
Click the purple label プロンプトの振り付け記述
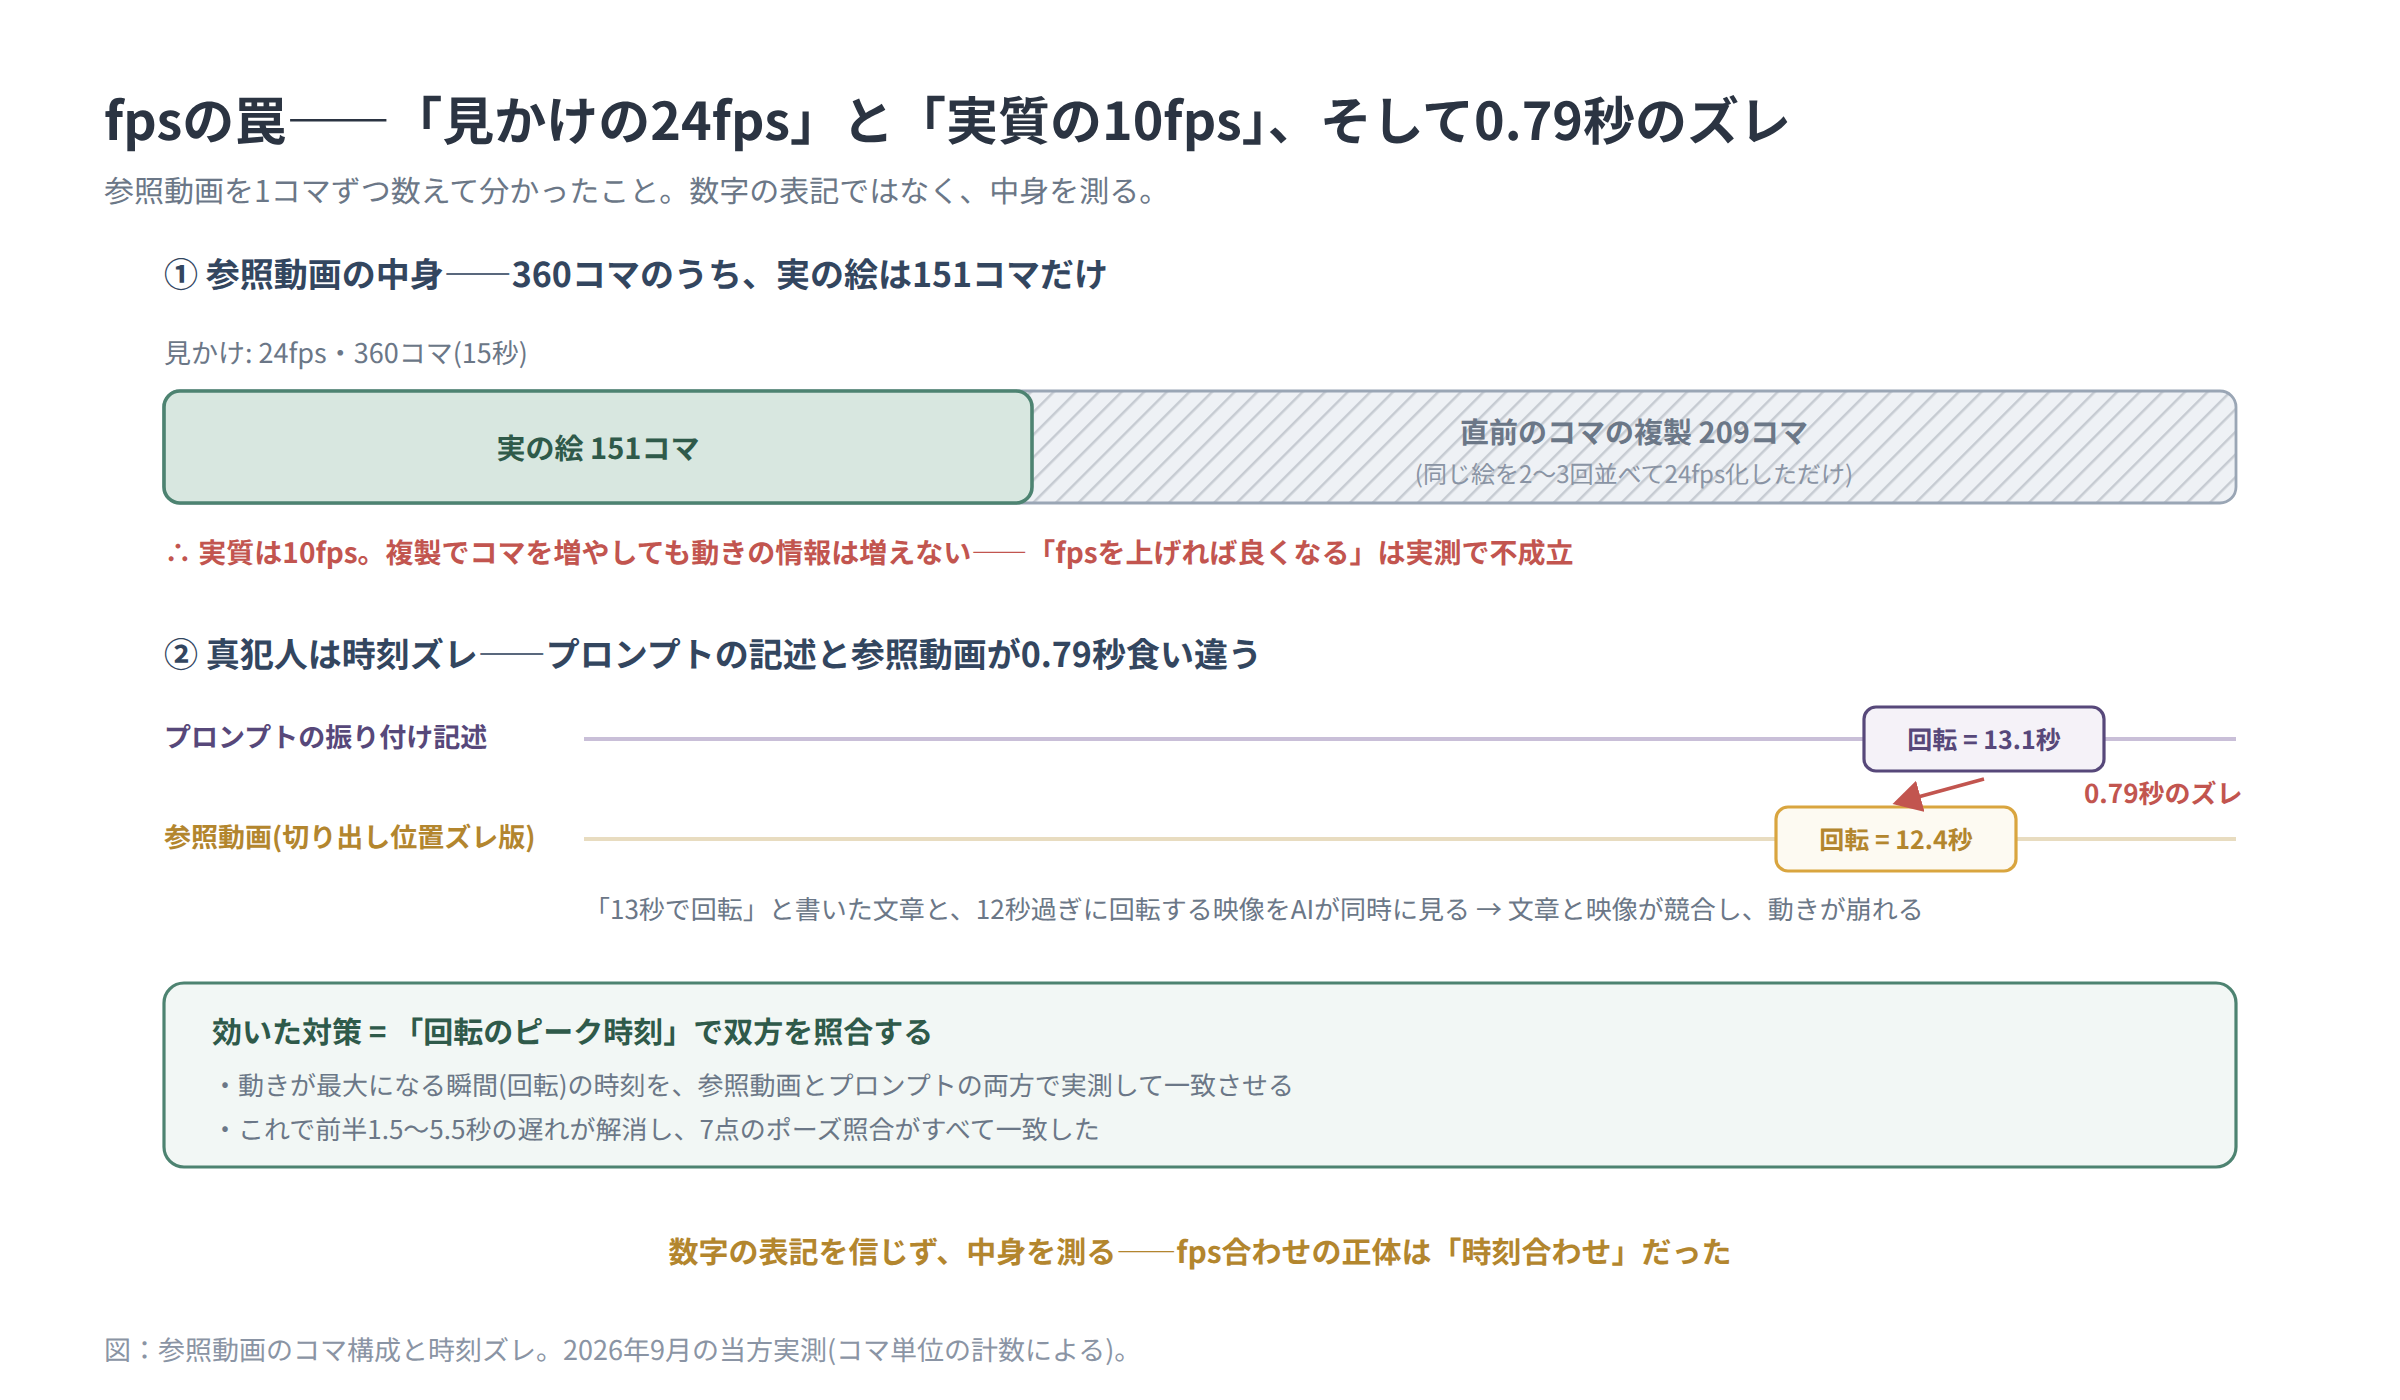(x=326, y=737)
